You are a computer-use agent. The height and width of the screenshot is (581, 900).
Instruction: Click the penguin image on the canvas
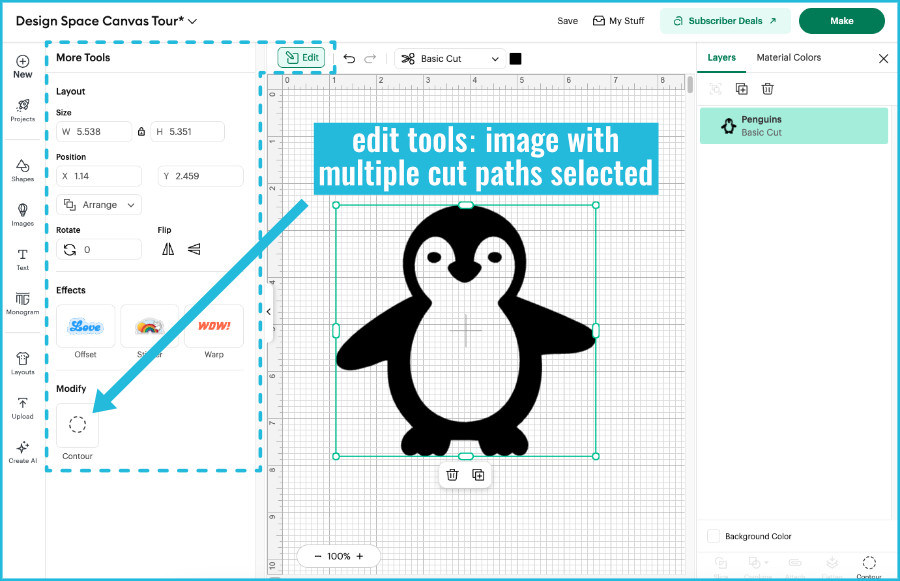coord(465,331)
